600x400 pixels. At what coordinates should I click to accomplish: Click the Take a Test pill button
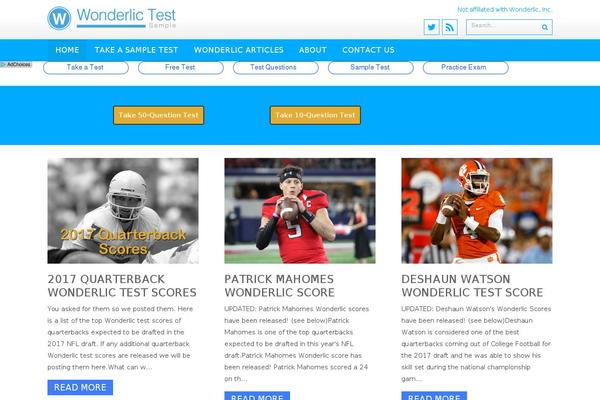86,67
